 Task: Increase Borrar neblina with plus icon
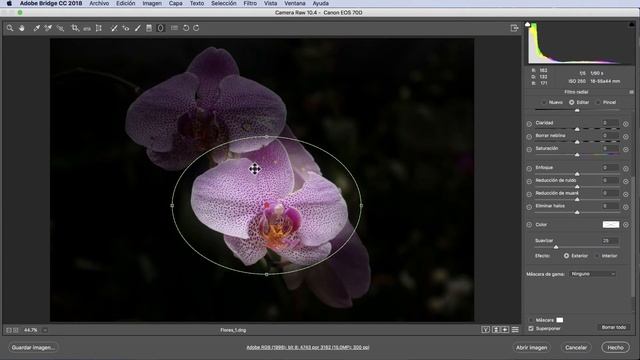point(625,137)
